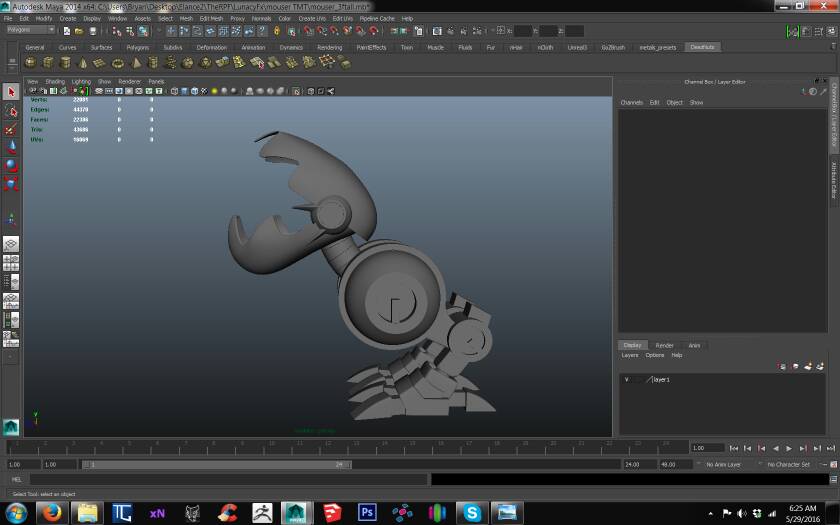Create a polygon cylinder from shelf
Viewport: 840px width, 525px height.
coord(65,63)
